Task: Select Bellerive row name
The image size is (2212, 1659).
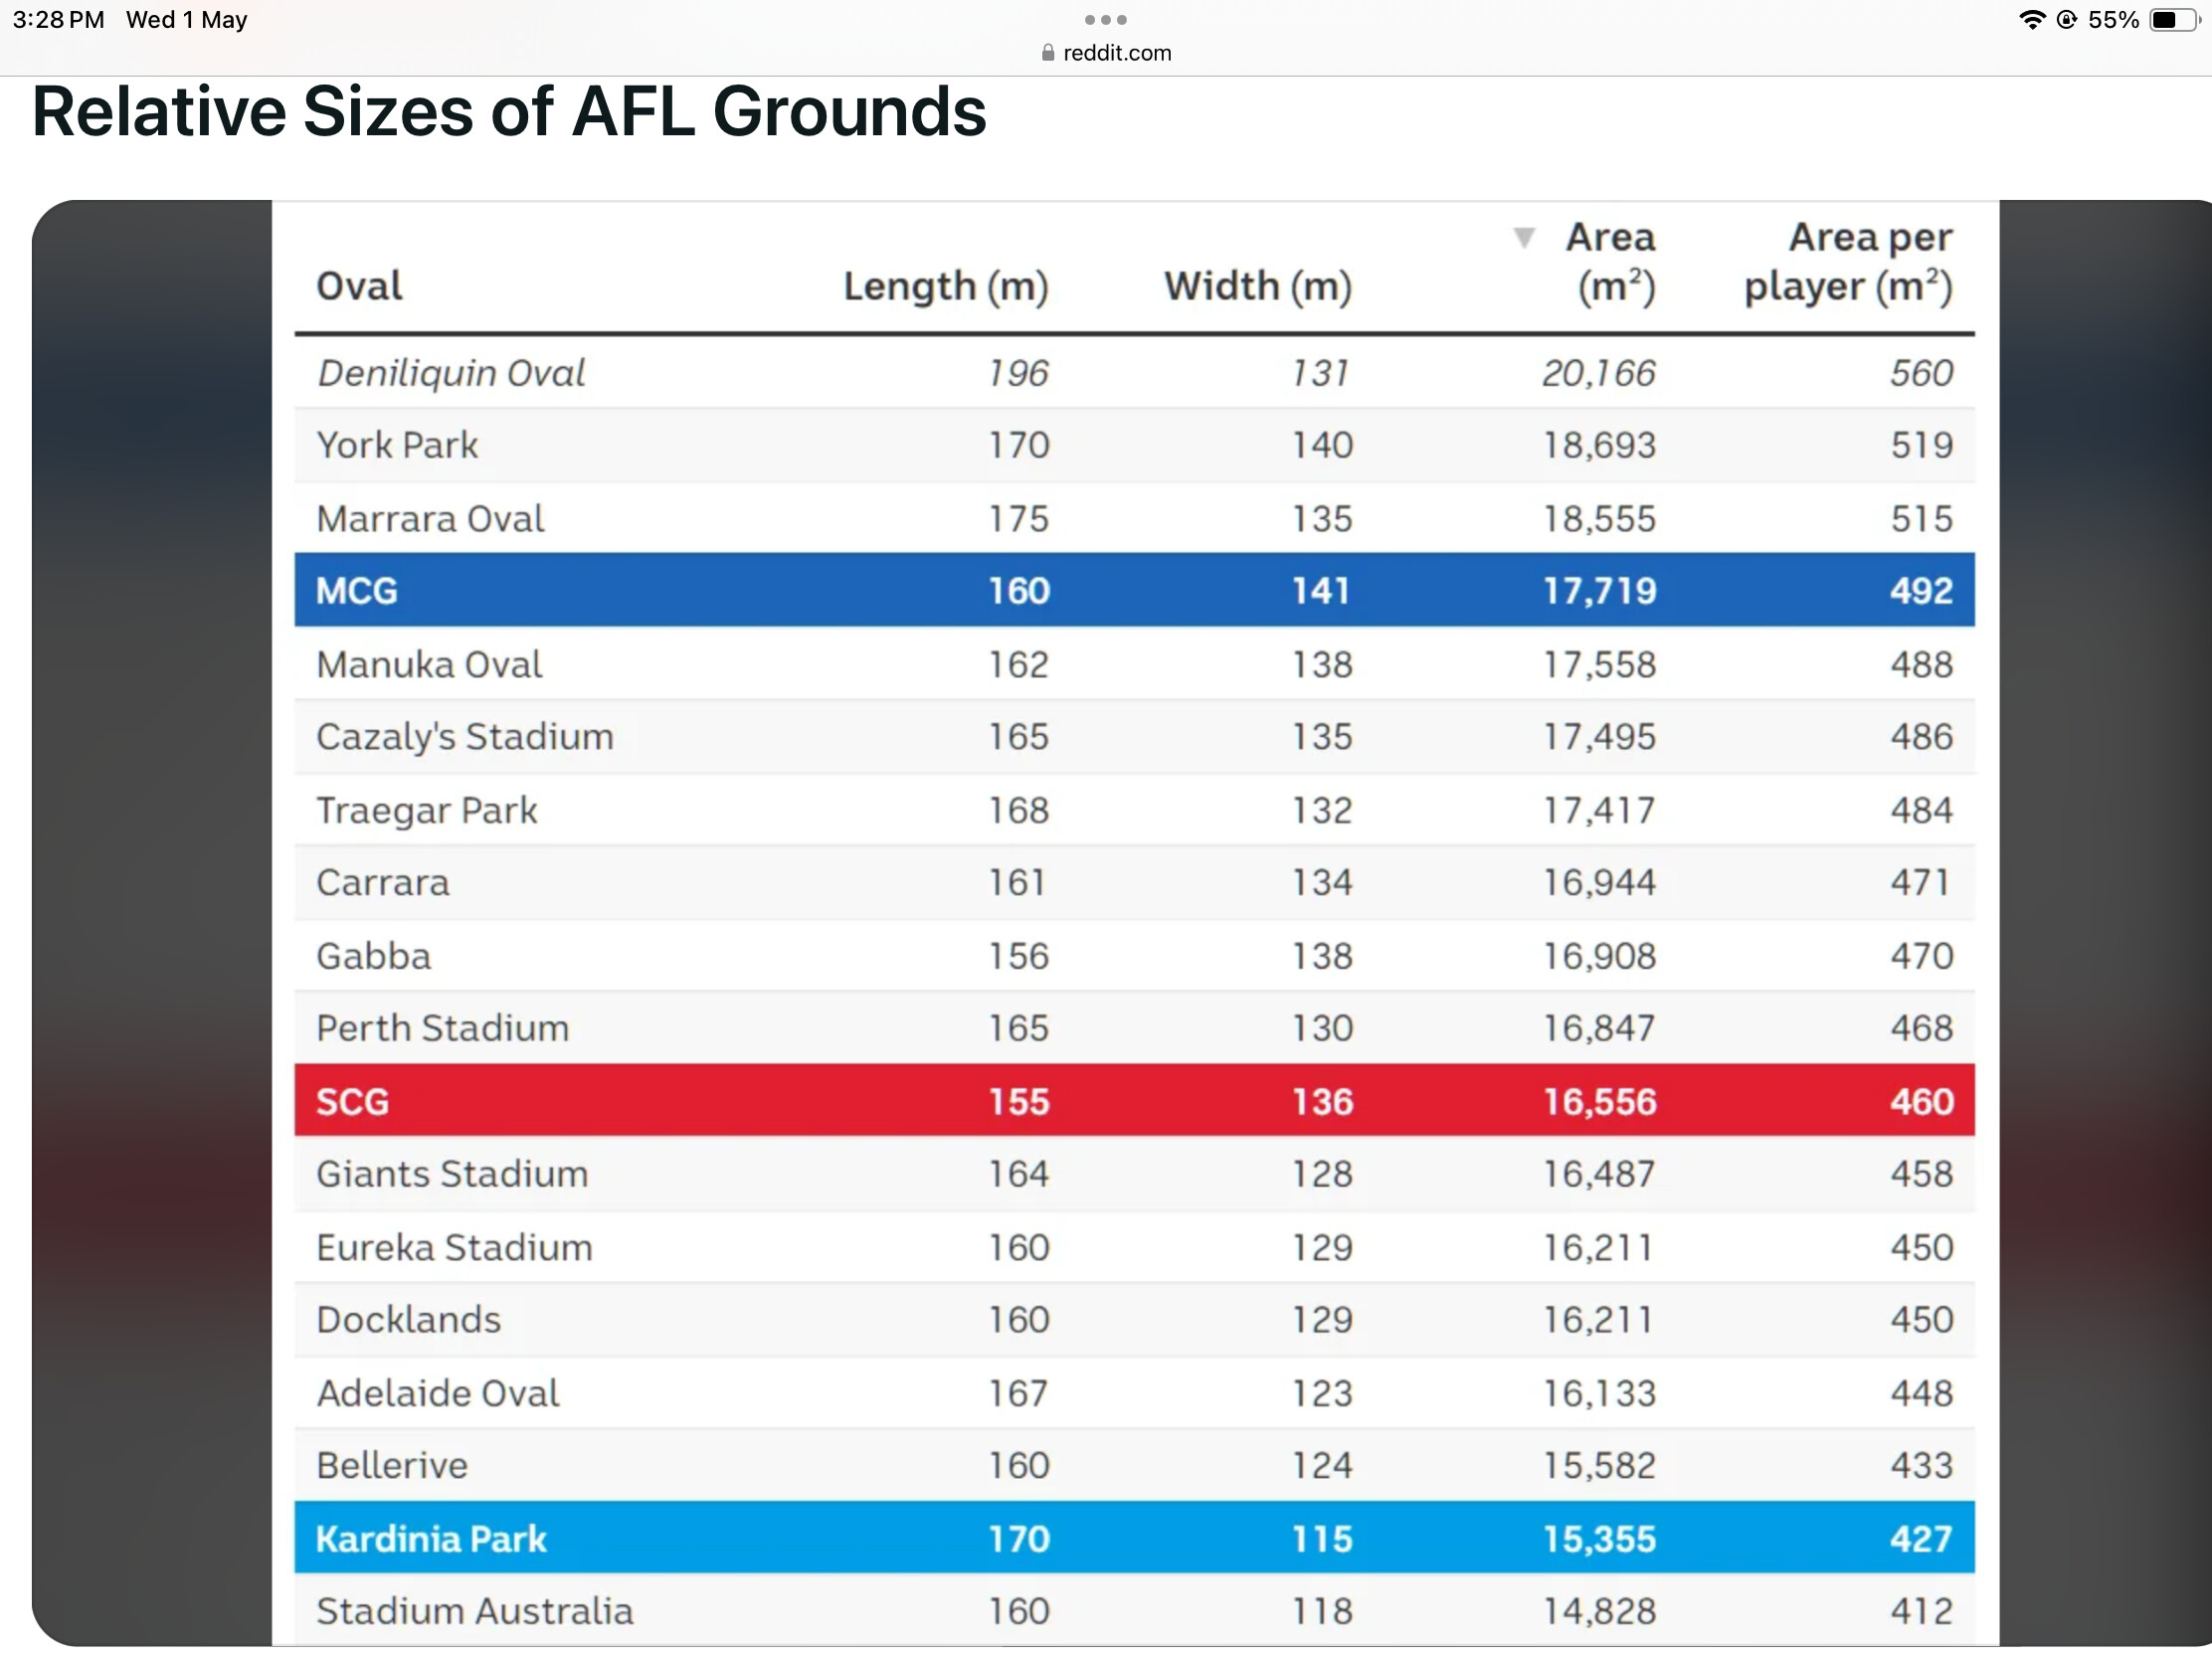Action: click(x=392, y=1466)
